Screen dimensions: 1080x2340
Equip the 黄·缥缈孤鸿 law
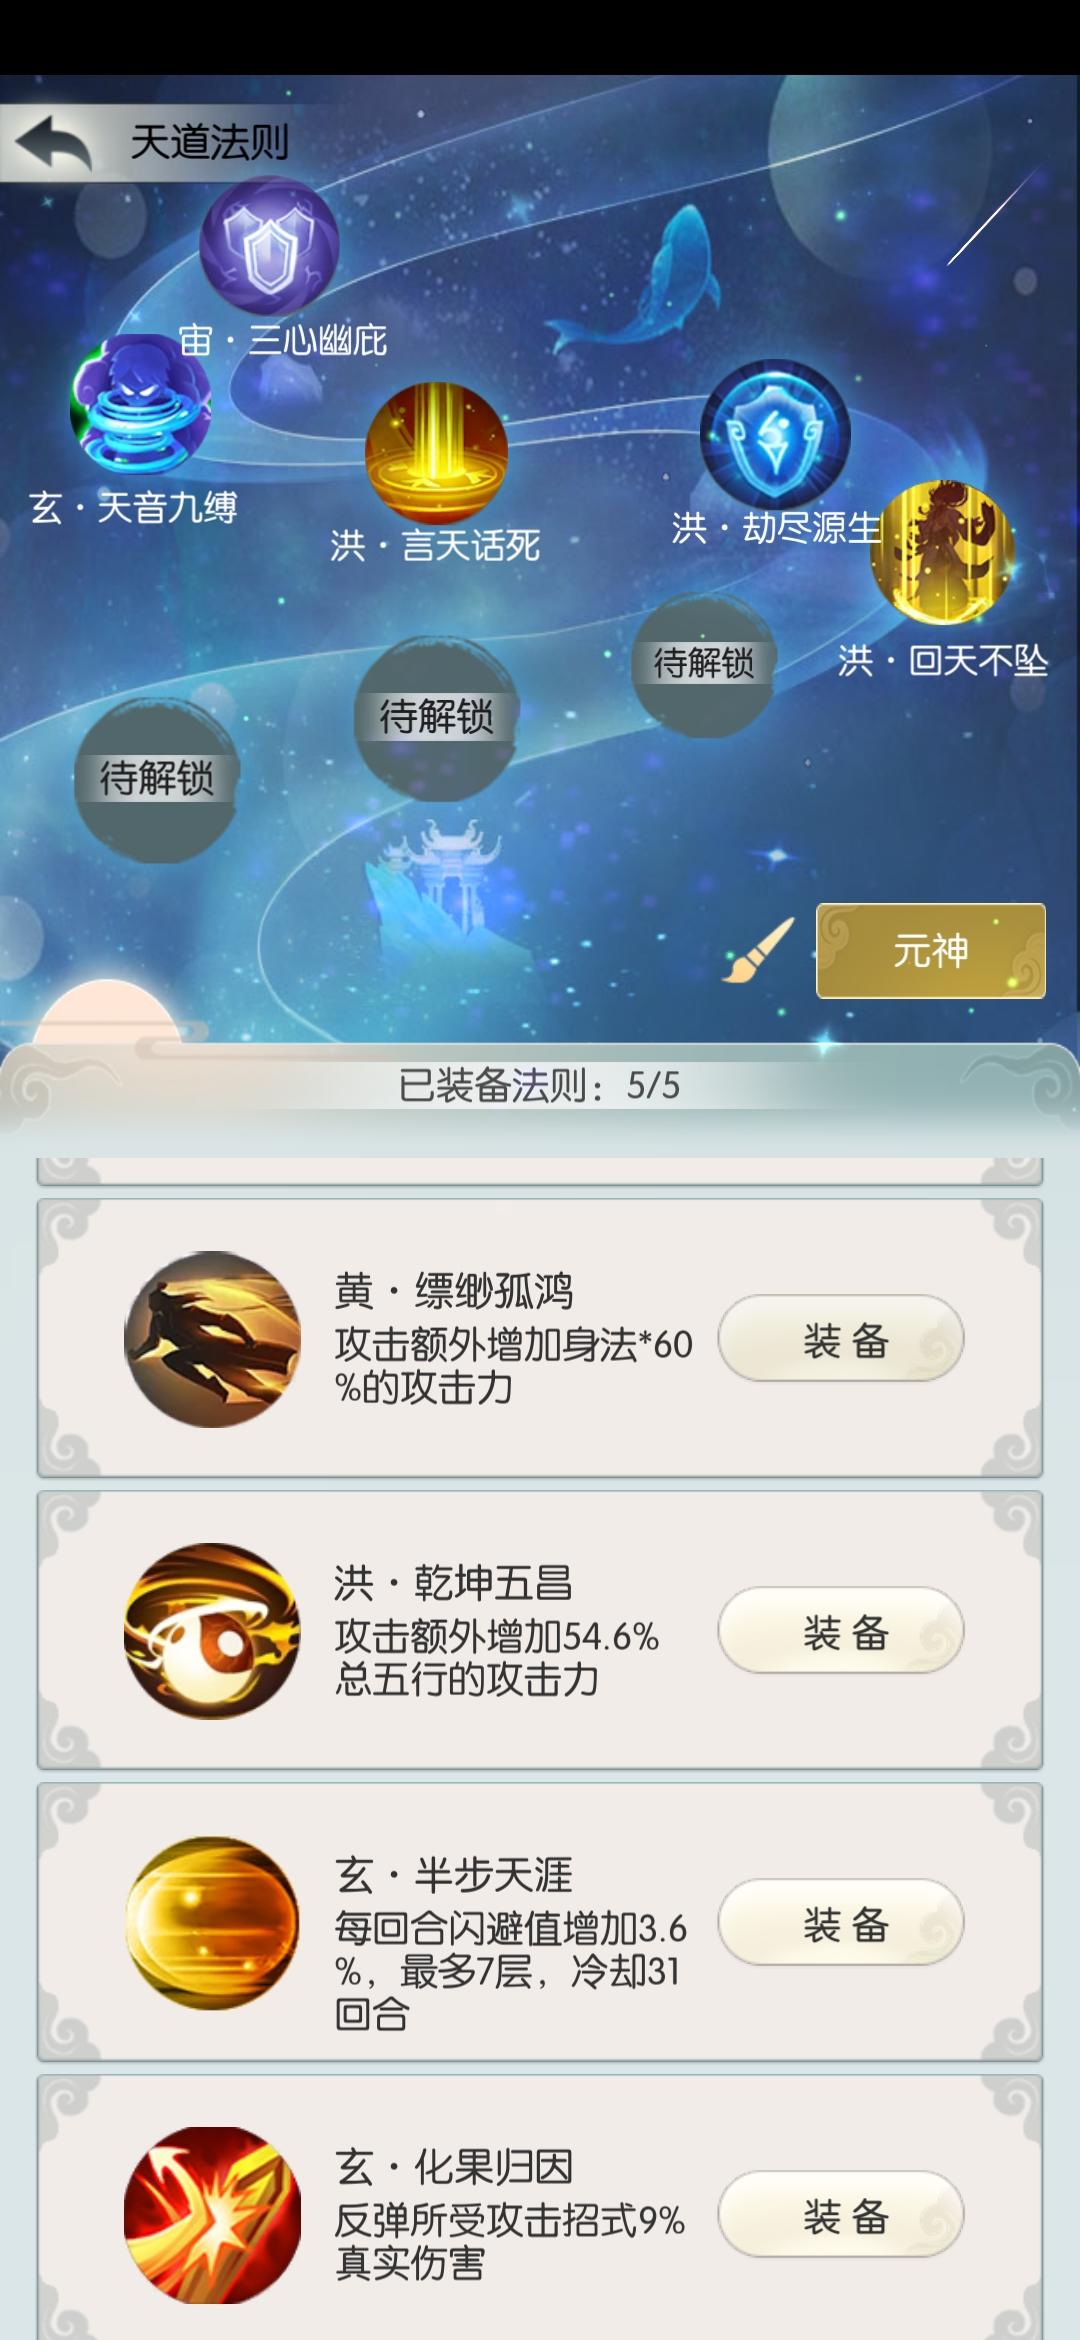pos(841,1339)
